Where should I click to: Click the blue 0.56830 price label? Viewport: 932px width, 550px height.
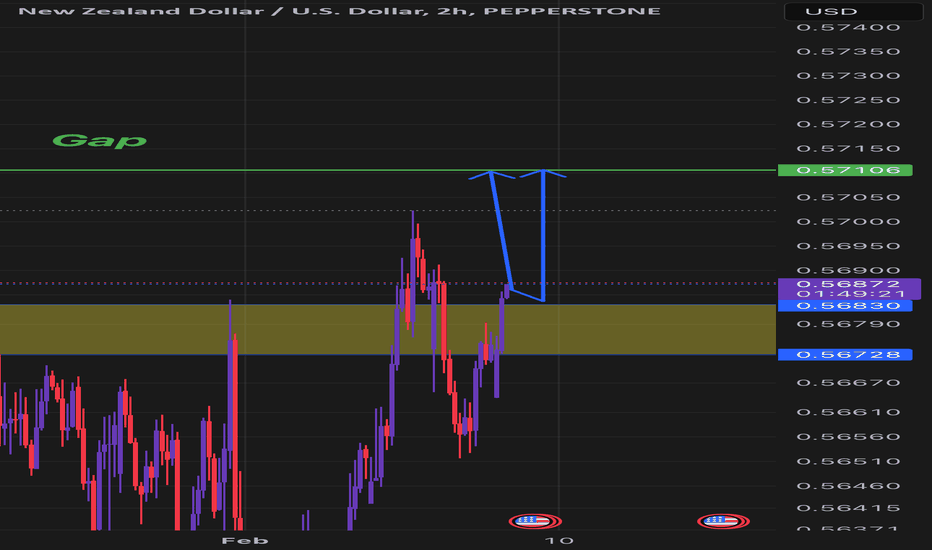click(845, 306)
